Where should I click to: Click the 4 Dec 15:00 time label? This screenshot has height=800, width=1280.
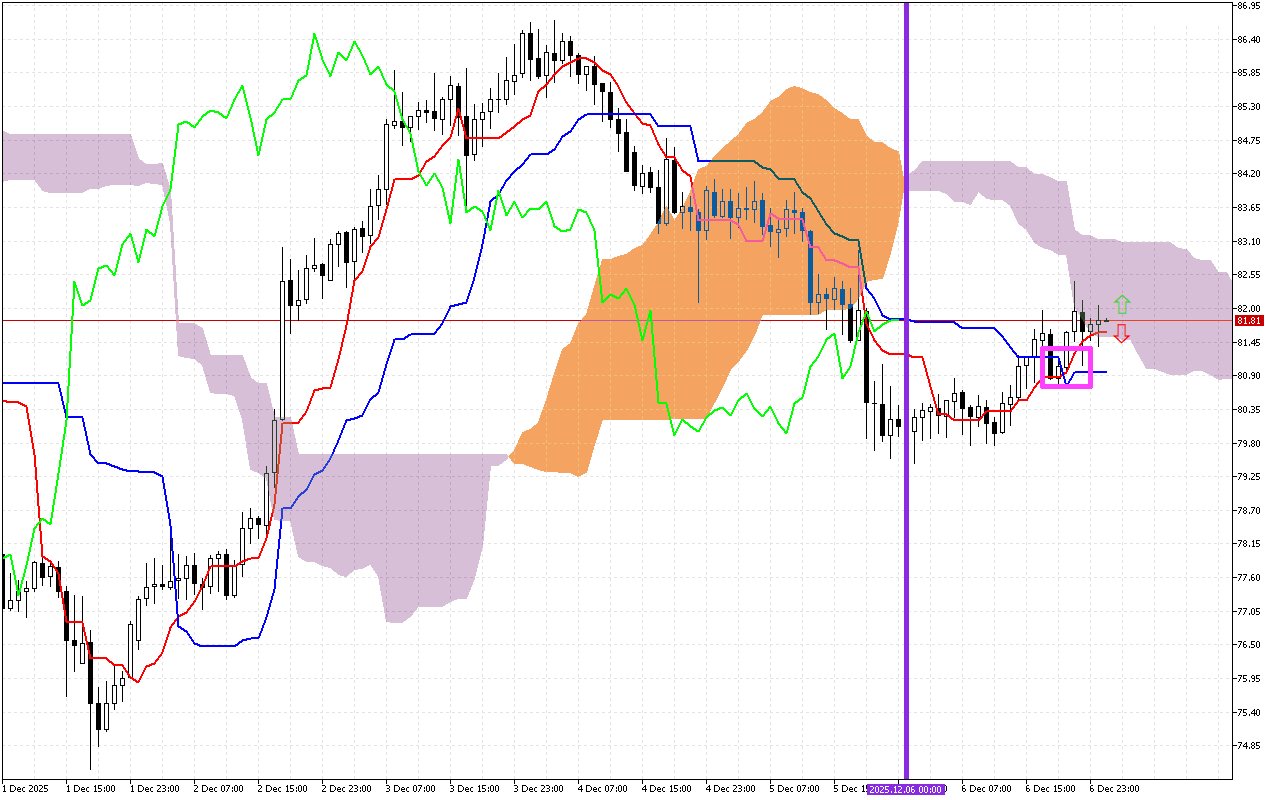666,789
